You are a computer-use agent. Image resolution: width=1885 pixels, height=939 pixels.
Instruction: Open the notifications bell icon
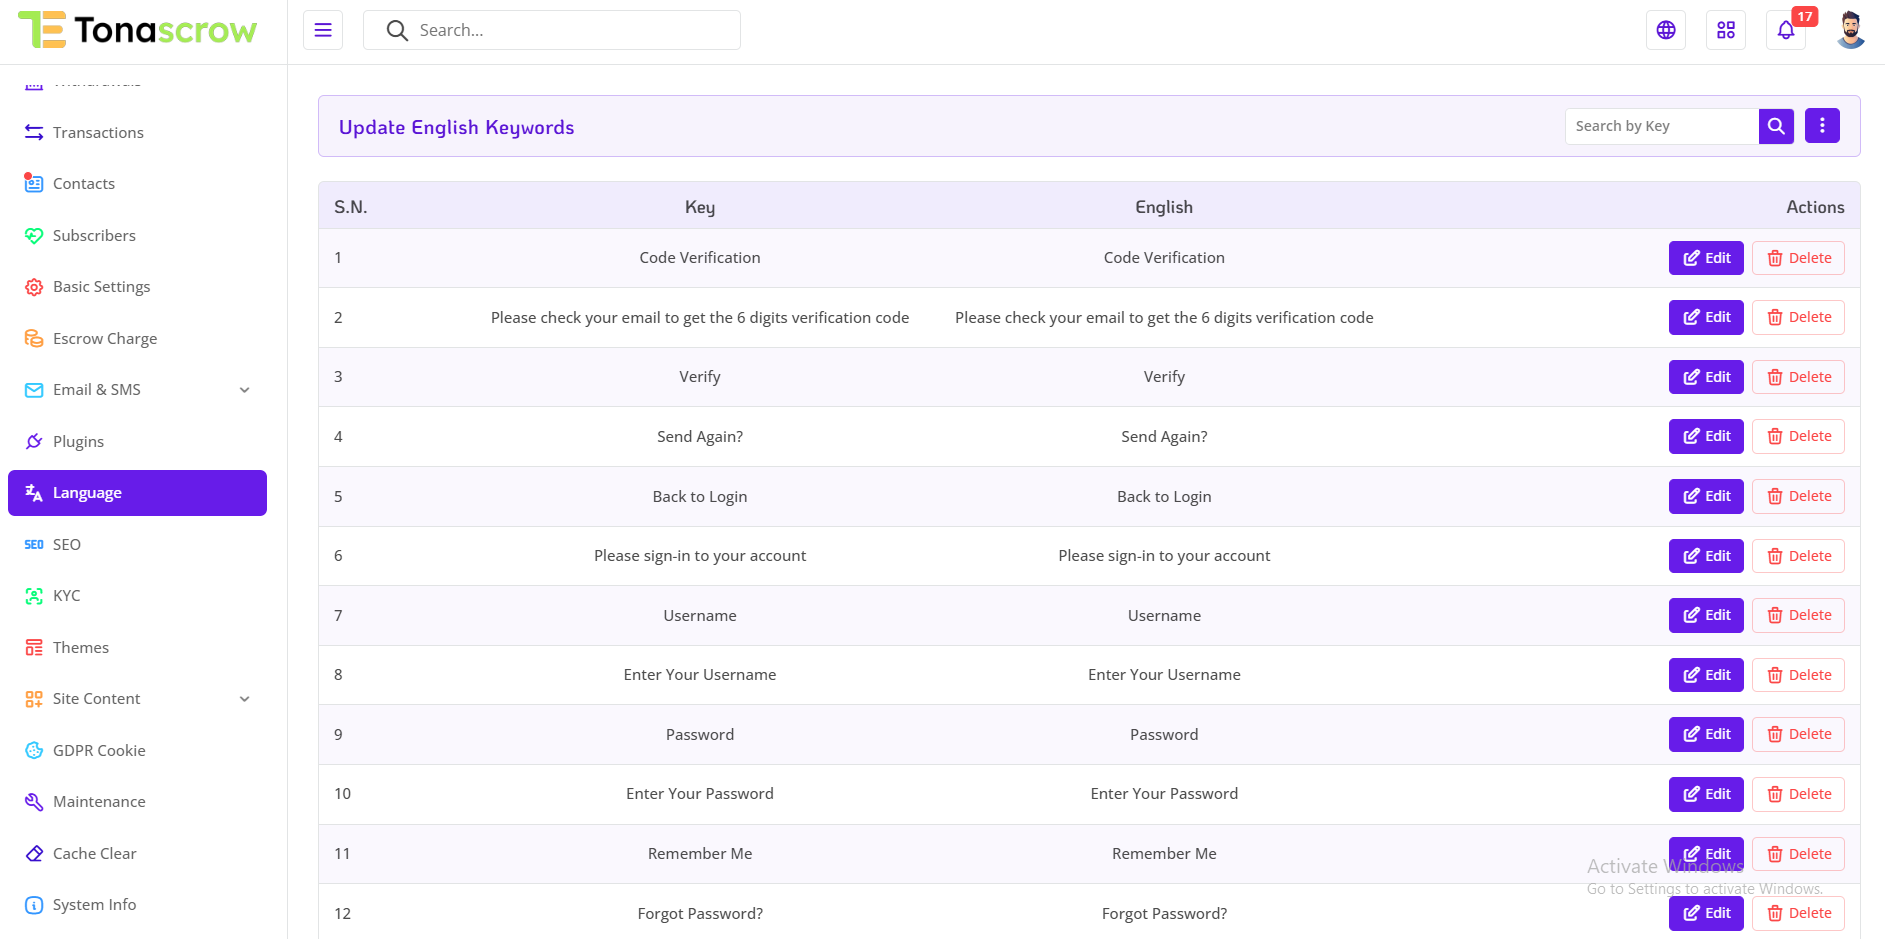click(1785, 30)
